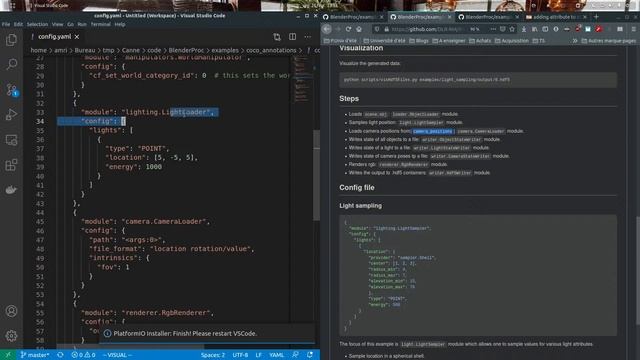Image resolution: width=640 pixels, height=360 pixels.
Task: Open the Université d'été bookmark folder
Action: [x=384, y=41]
